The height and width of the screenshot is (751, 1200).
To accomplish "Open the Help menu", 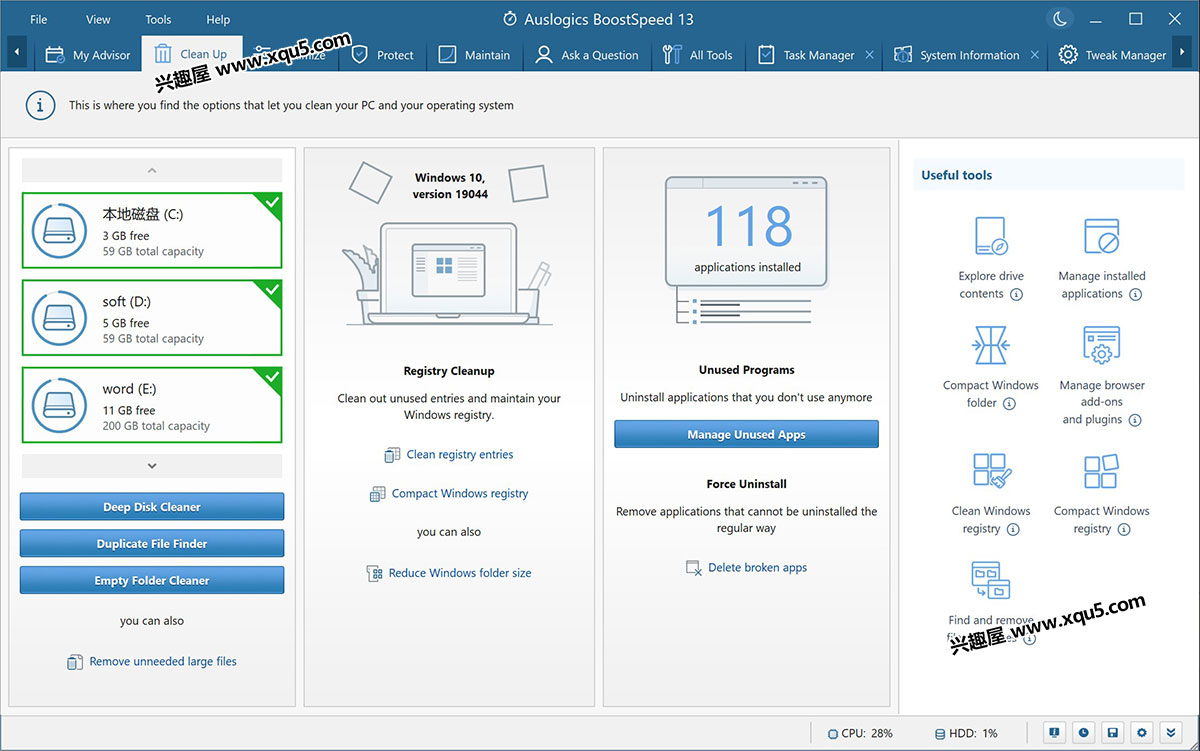I will click(x=218, y=19).
